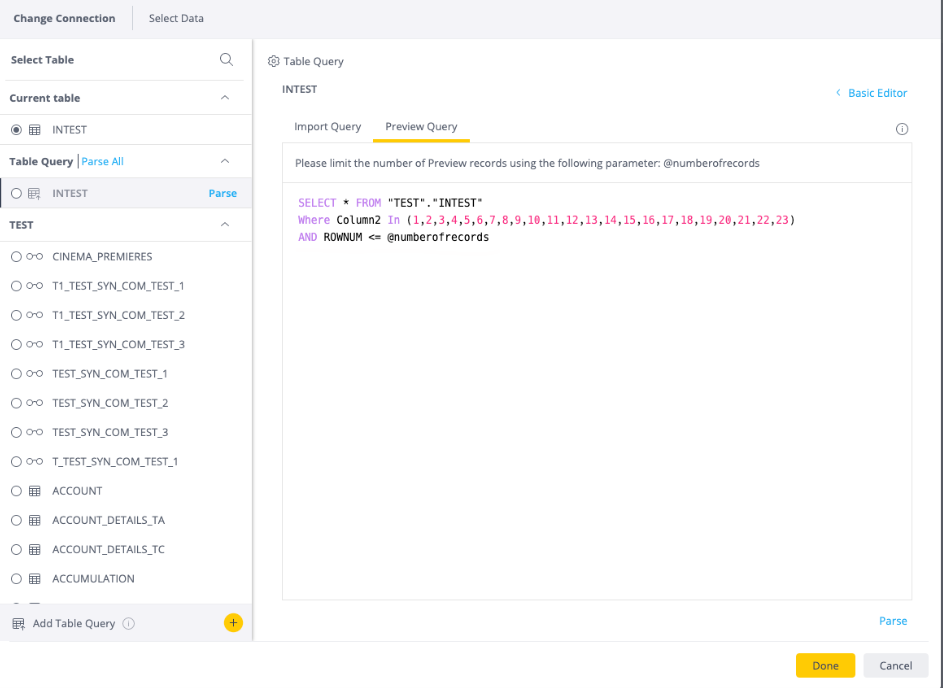The height and width of the screenshot is (688, 943).
Task: Click the Cancel button
Action: coord(895,665)
